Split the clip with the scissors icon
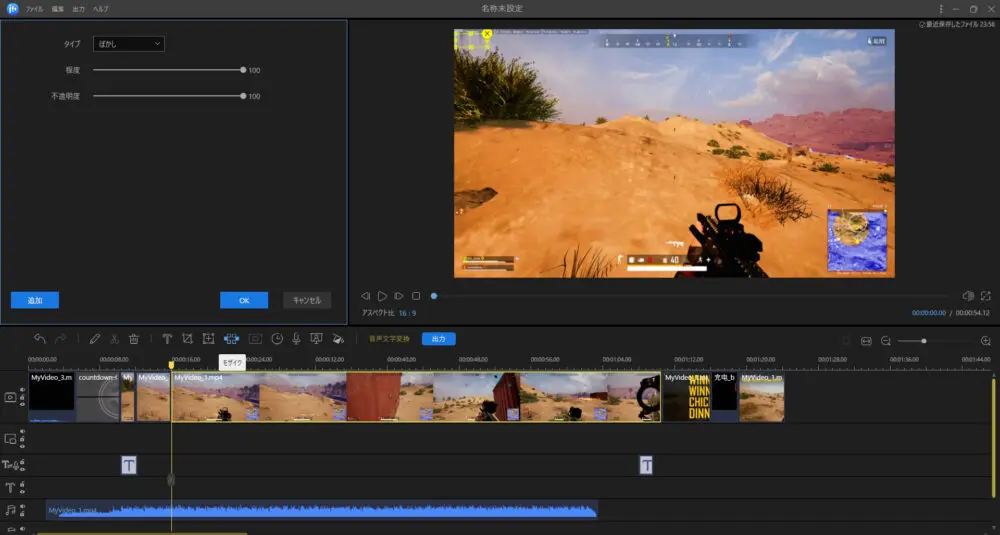 [x=114, y=339]
